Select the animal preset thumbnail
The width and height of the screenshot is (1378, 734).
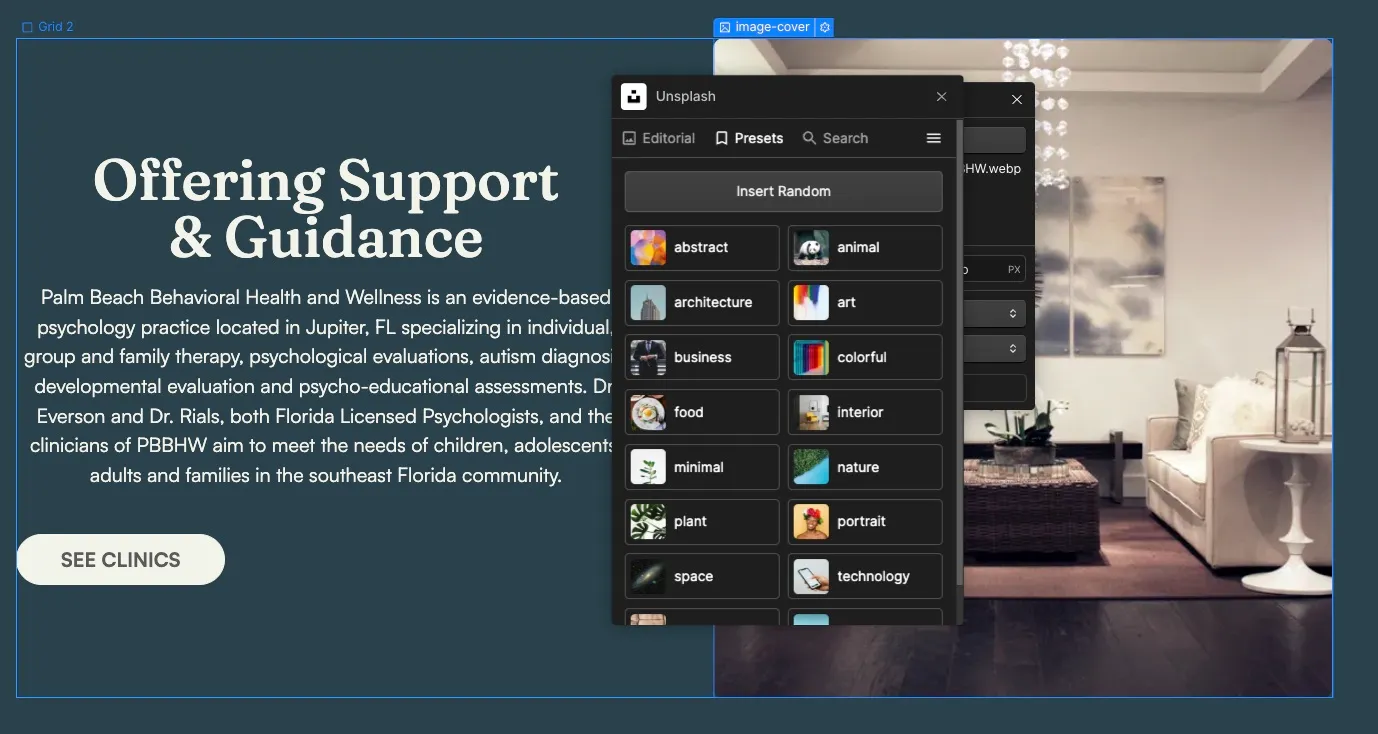pyautogui.click(x=810, y=247)
